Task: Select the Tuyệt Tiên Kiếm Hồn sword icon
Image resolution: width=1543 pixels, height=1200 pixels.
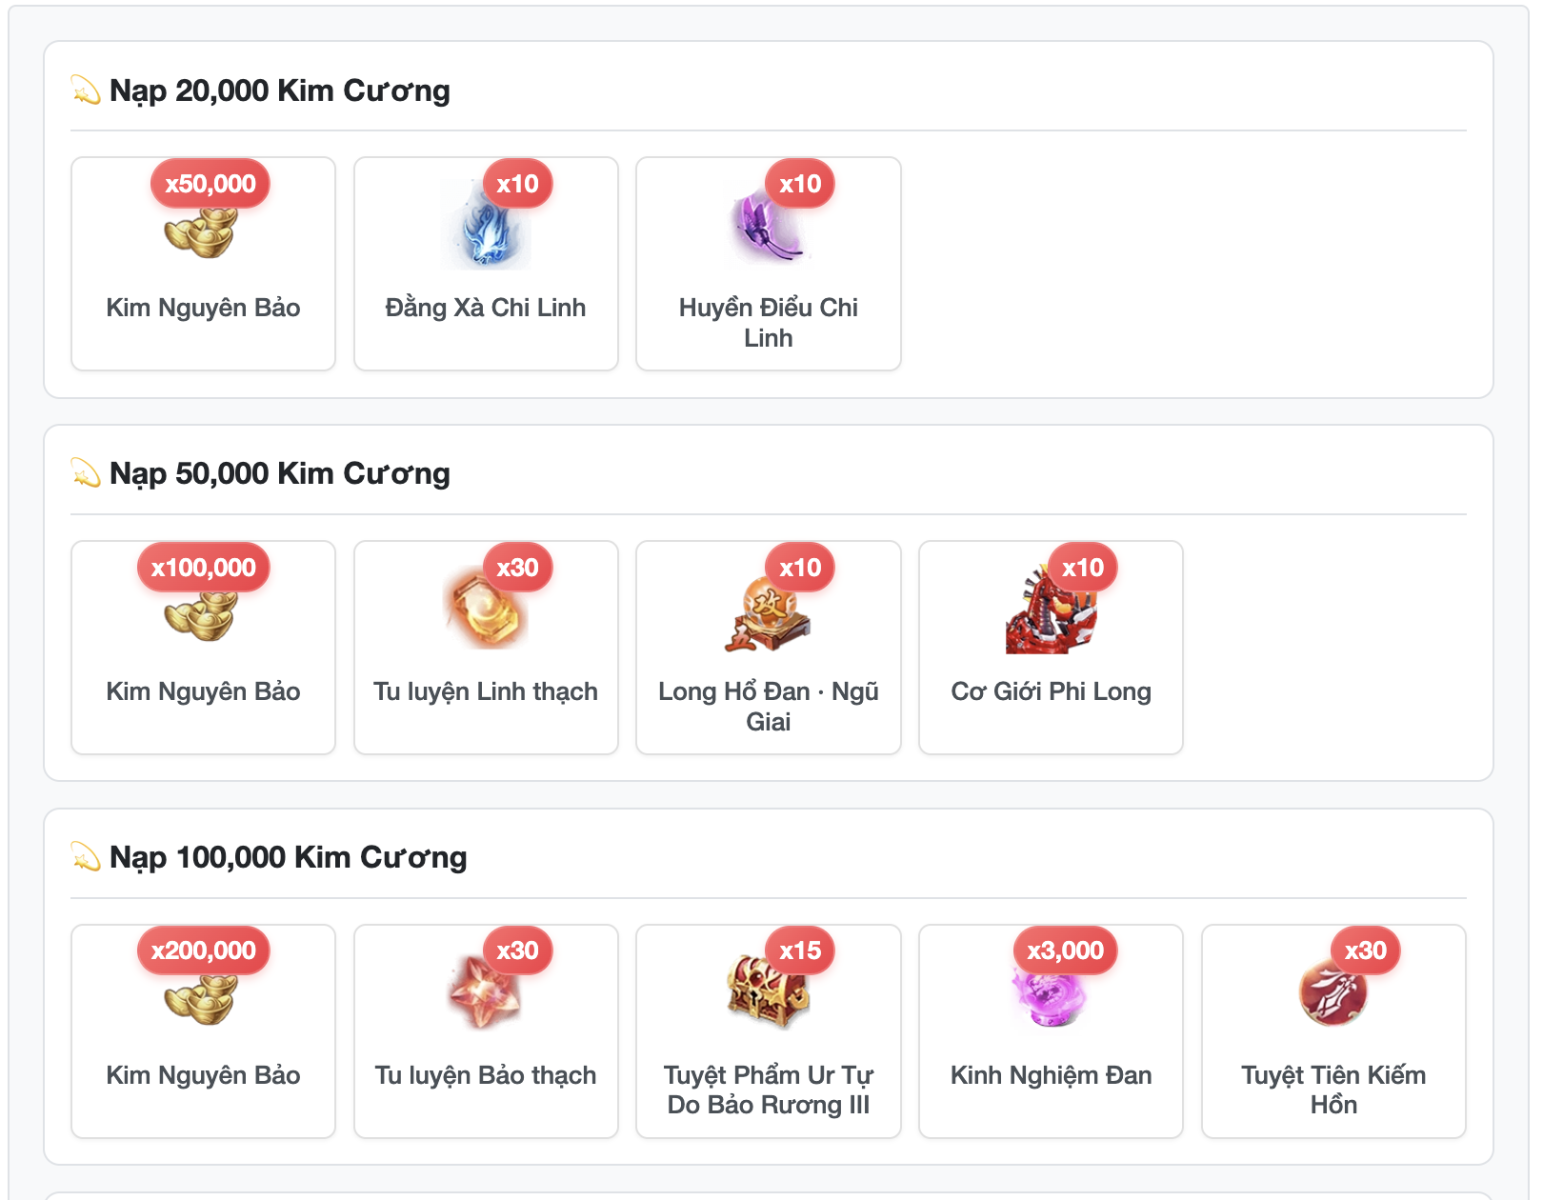Action: point(1333,993)
